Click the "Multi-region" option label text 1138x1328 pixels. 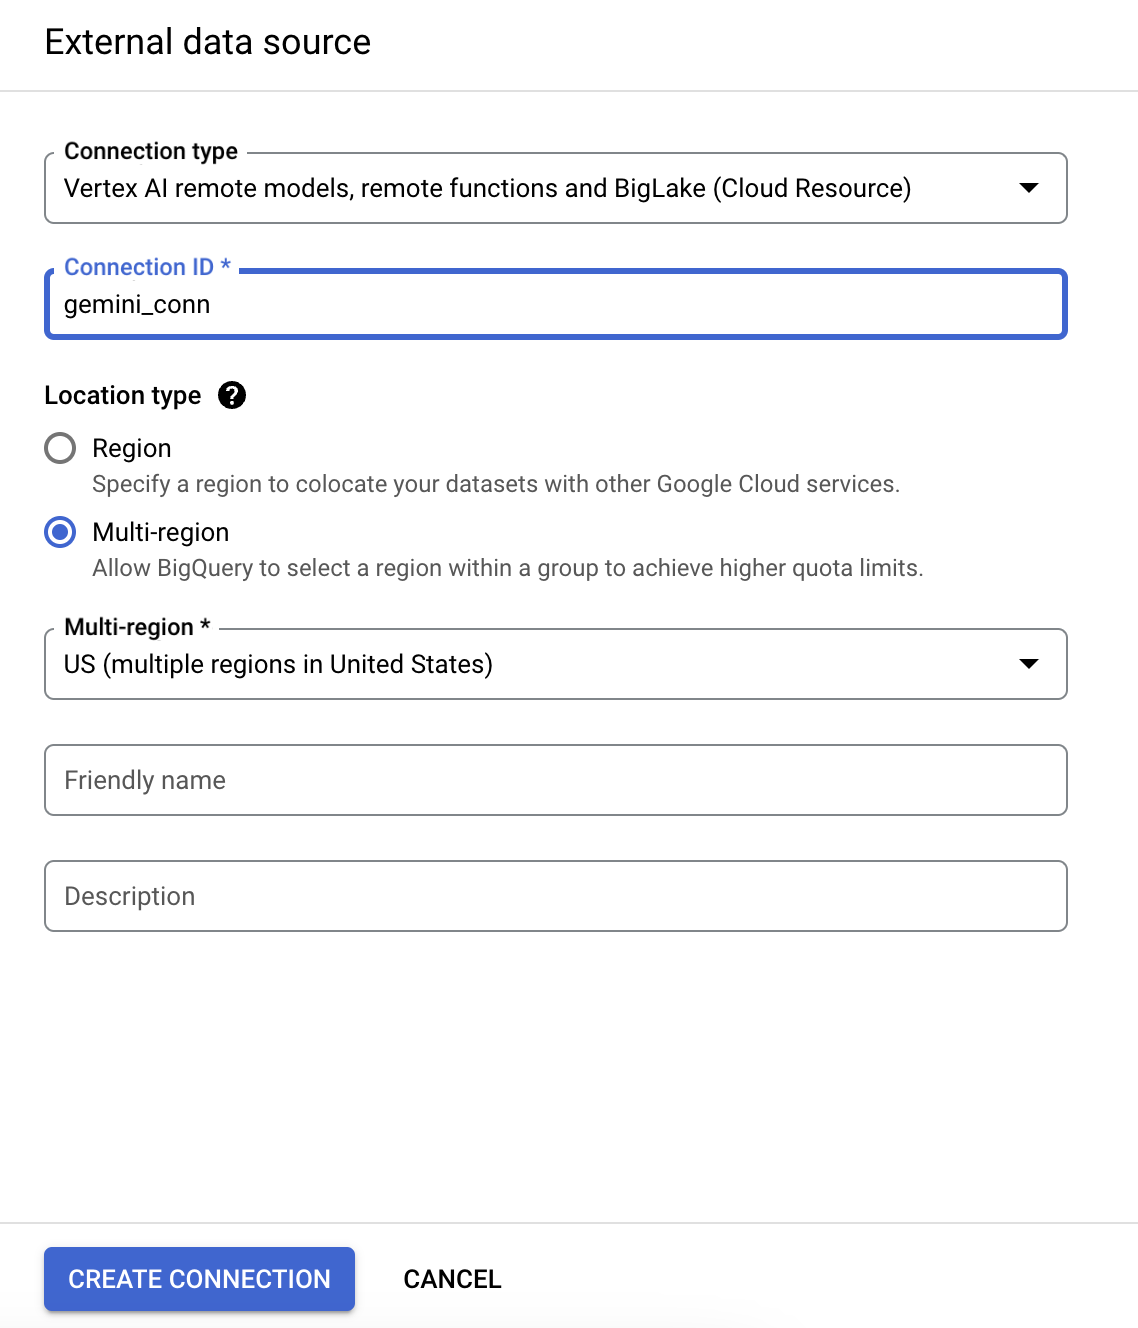tap(161, 532)
